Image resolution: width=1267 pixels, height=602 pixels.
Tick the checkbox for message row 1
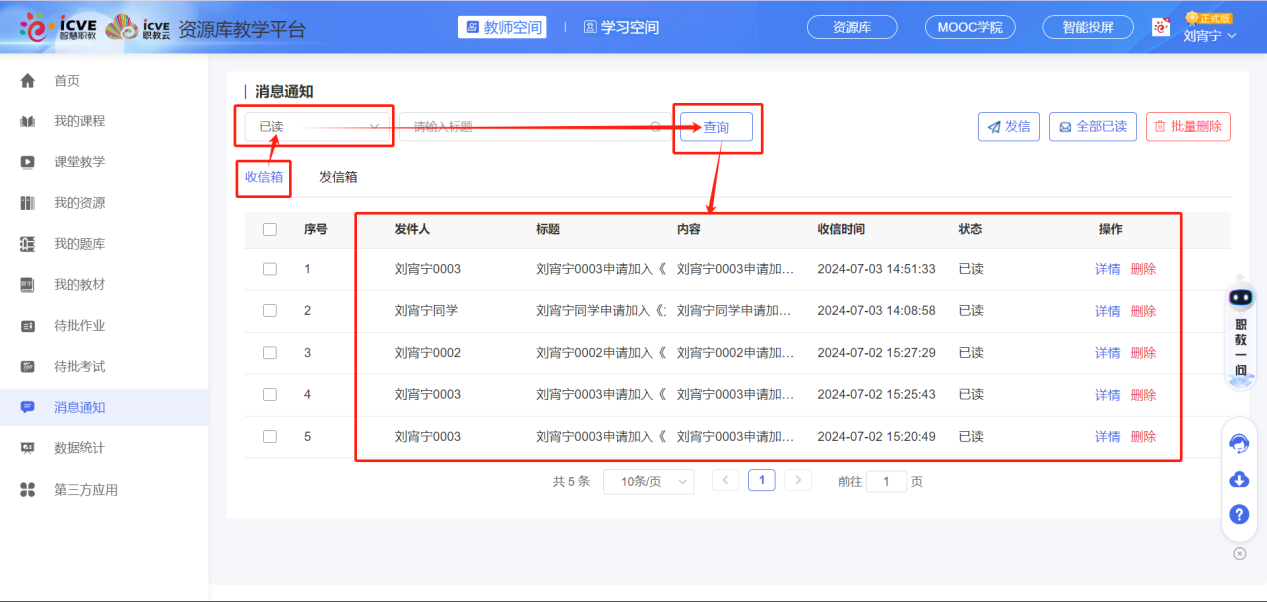point(268,268)
